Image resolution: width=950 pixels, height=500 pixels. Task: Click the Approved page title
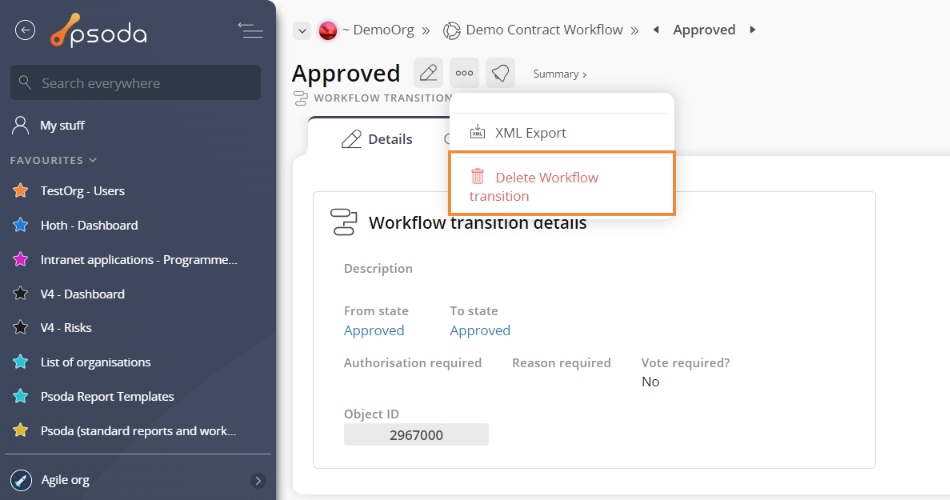tap(346, 73)
